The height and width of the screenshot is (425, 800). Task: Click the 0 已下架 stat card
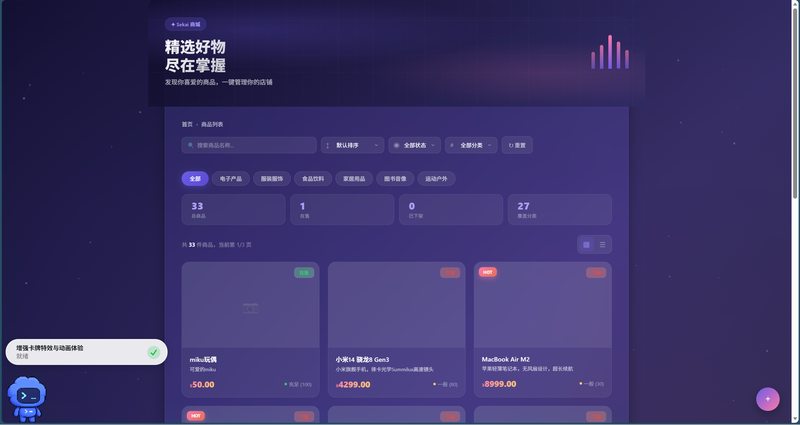click(451, 209)
